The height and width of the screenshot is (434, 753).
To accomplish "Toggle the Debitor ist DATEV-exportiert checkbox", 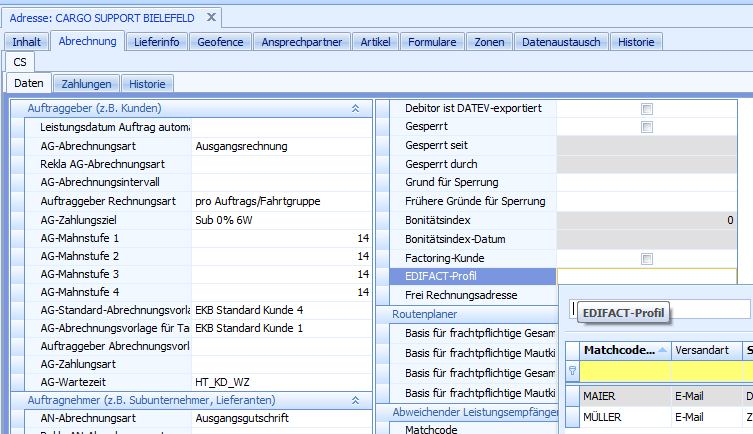I will pos(646,108).
